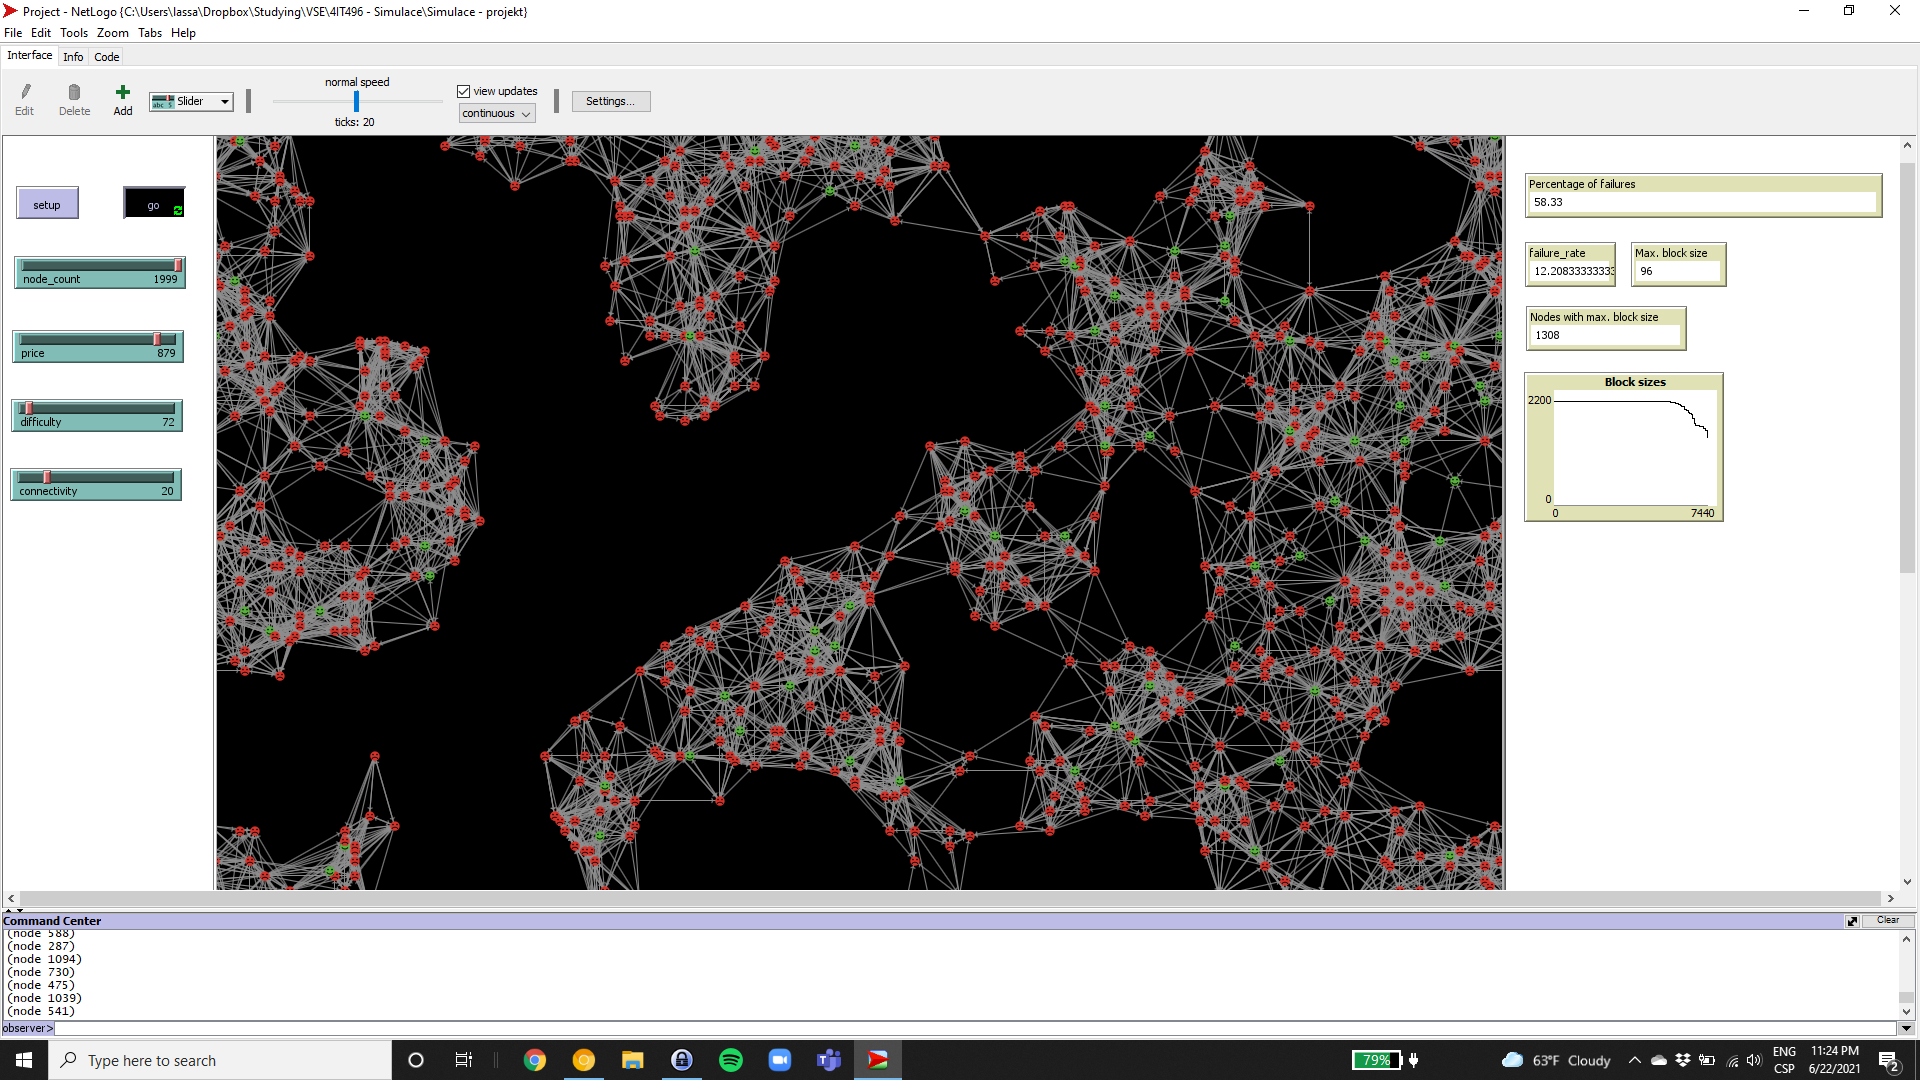Open the Tools menu
Image resolution: width=1920 pixels, height=1080 pixels.
click(74, 33)
